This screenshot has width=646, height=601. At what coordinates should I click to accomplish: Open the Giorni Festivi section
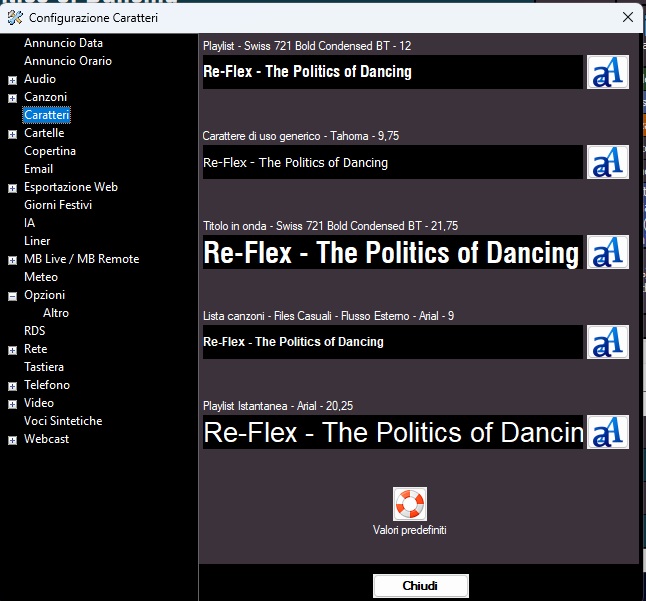(x=58, y=205)
